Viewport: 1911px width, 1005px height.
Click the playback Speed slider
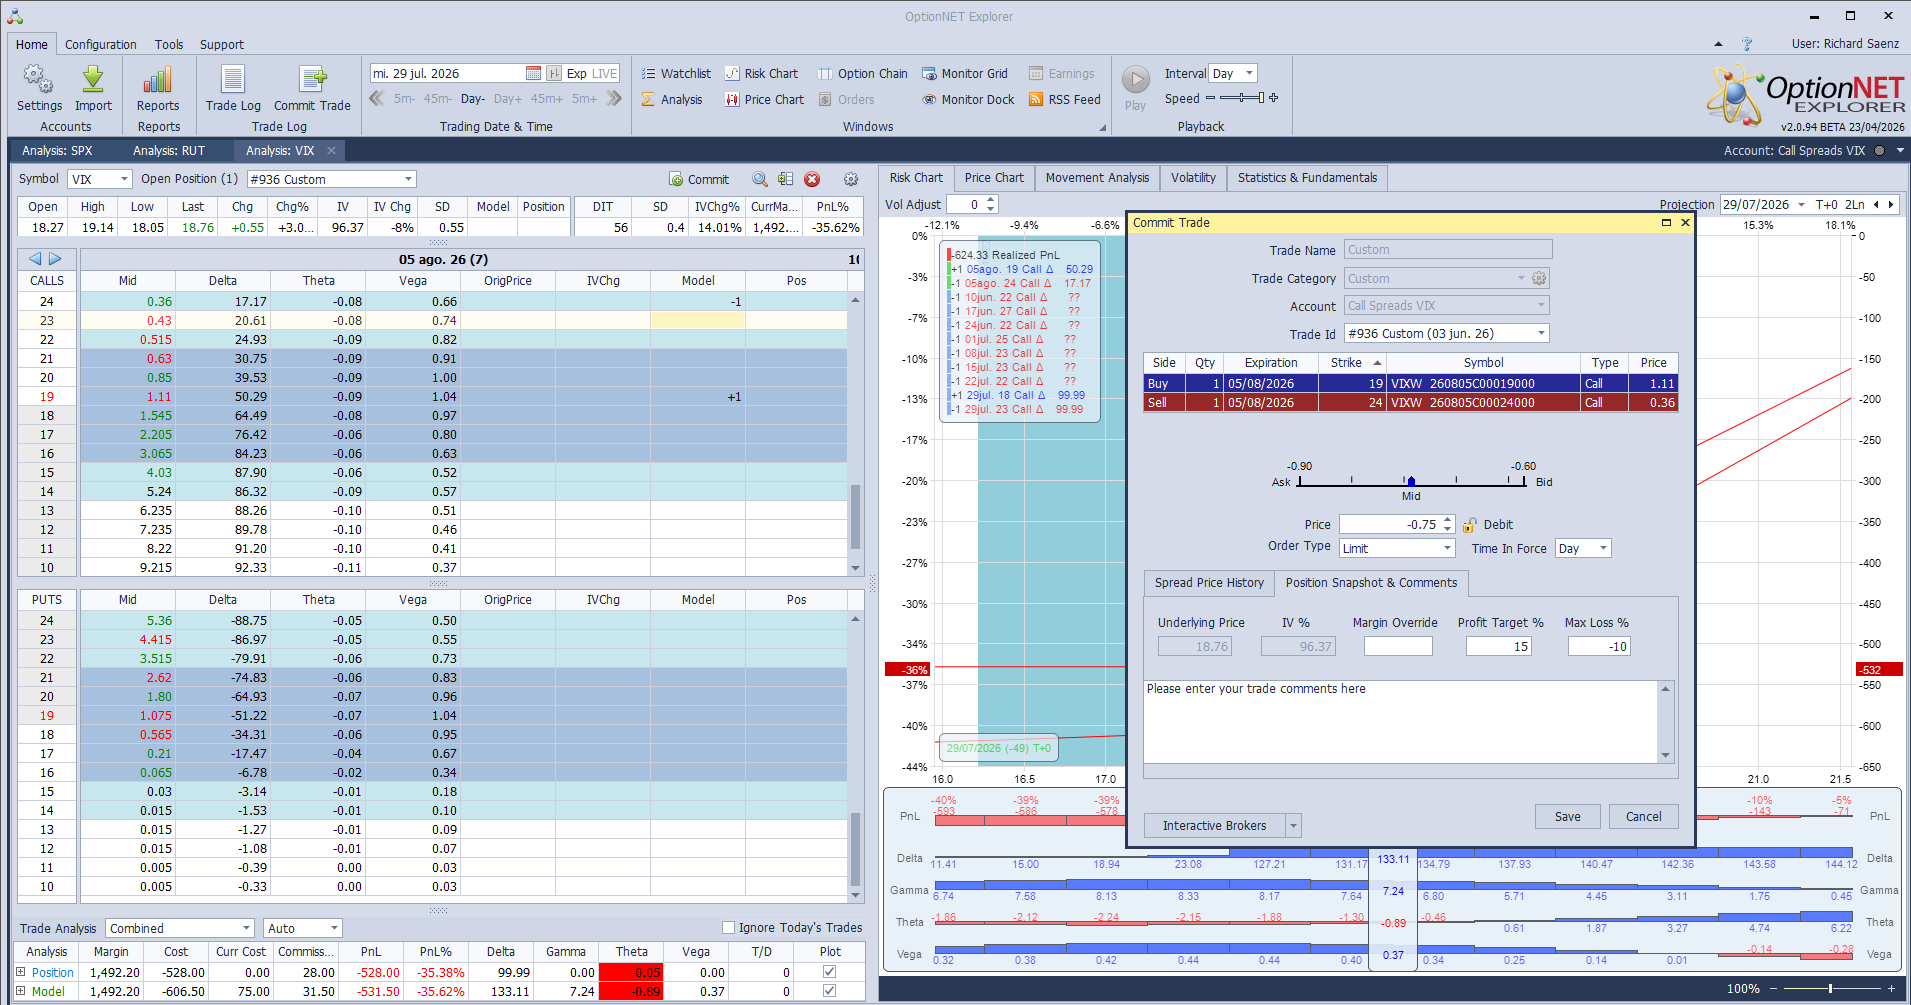point(1241,98)
